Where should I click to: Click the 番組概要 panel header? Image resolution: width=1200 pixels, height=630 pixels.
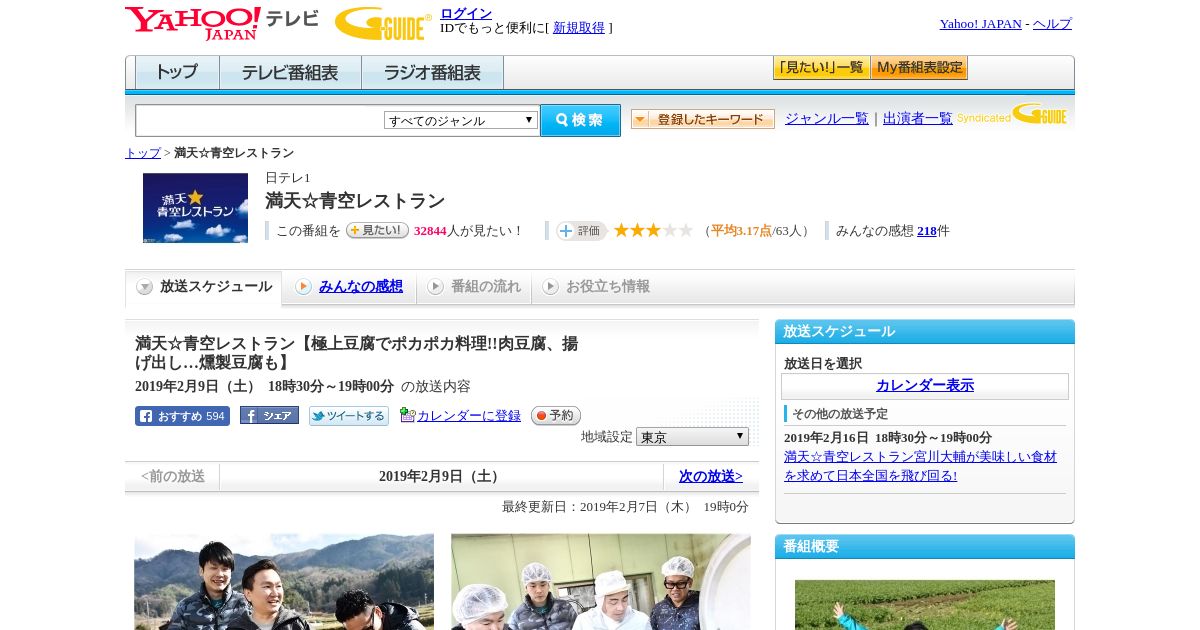pos(925,547)
